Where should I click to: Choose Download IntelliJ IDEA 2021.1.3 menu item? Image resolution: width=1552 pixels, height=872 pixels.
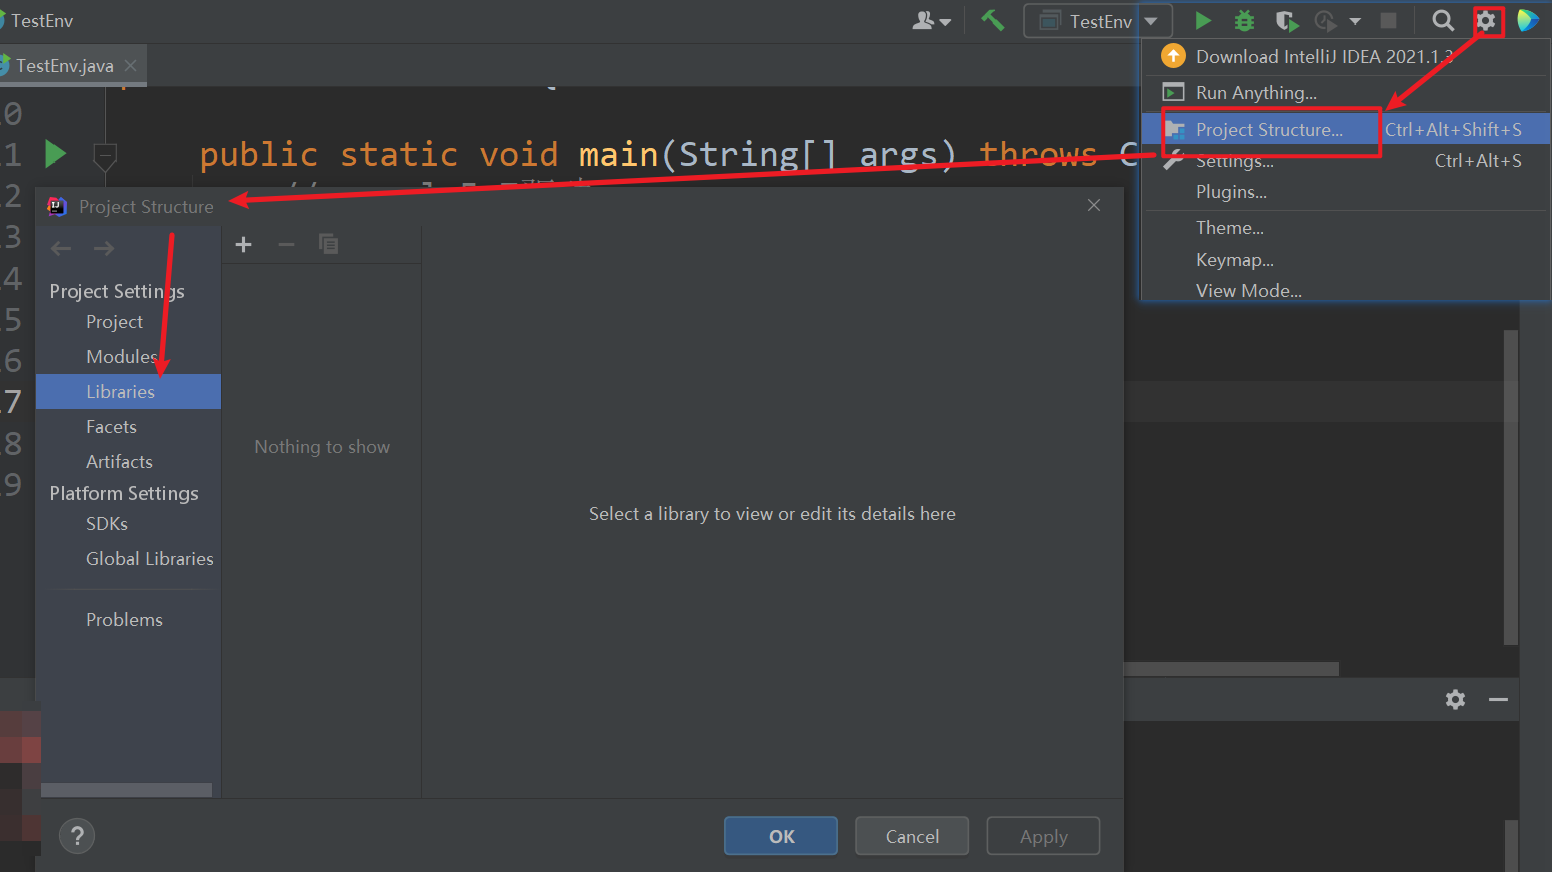click(1346, 57)
